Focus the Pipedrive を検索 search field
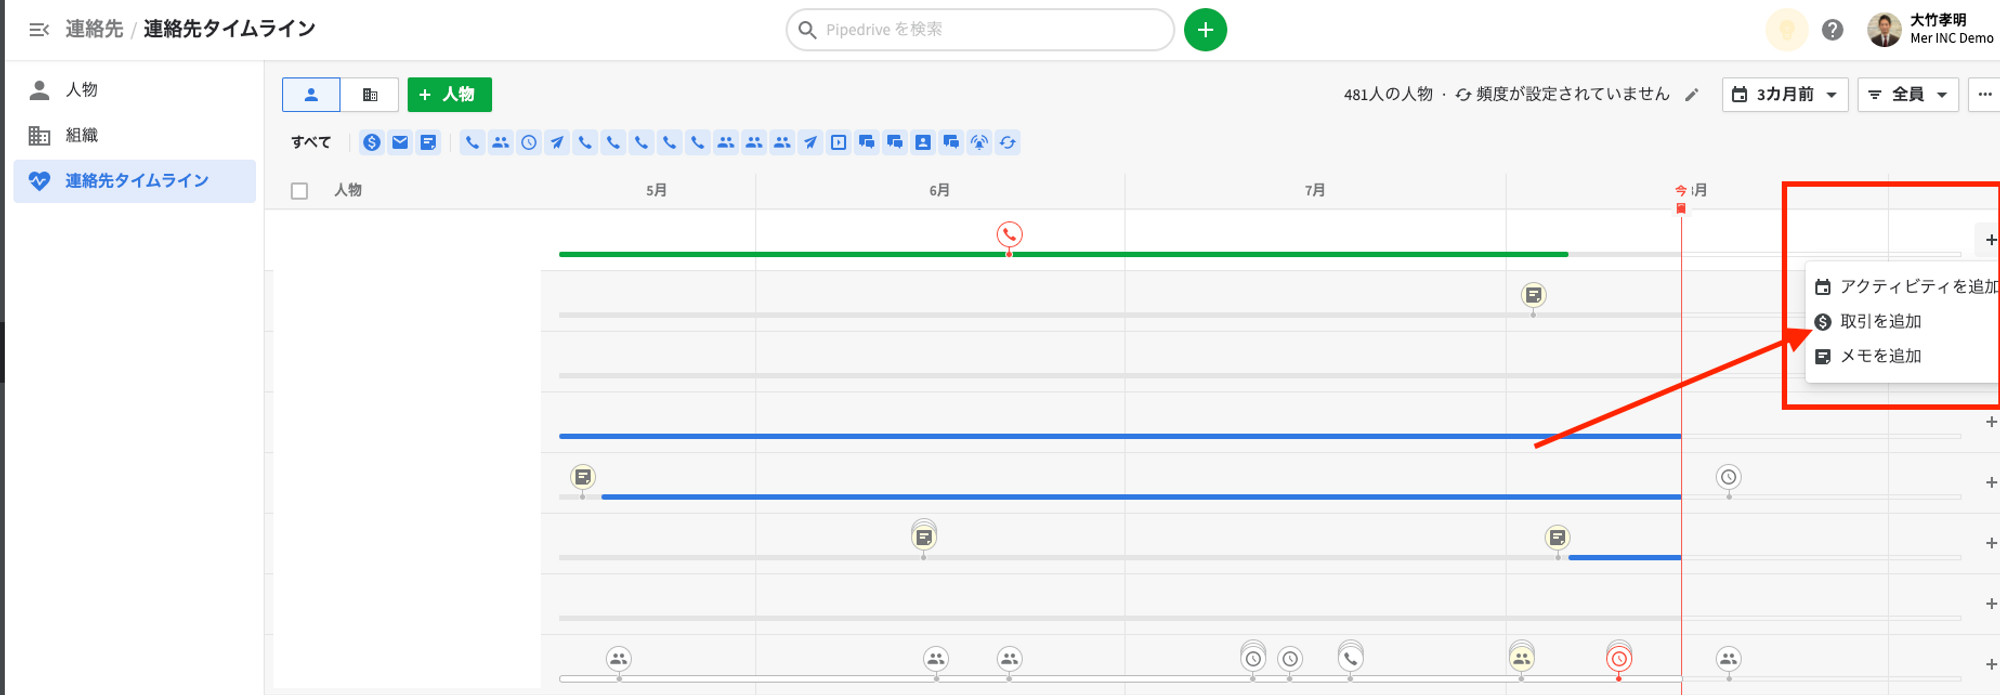 click(980, 30)
